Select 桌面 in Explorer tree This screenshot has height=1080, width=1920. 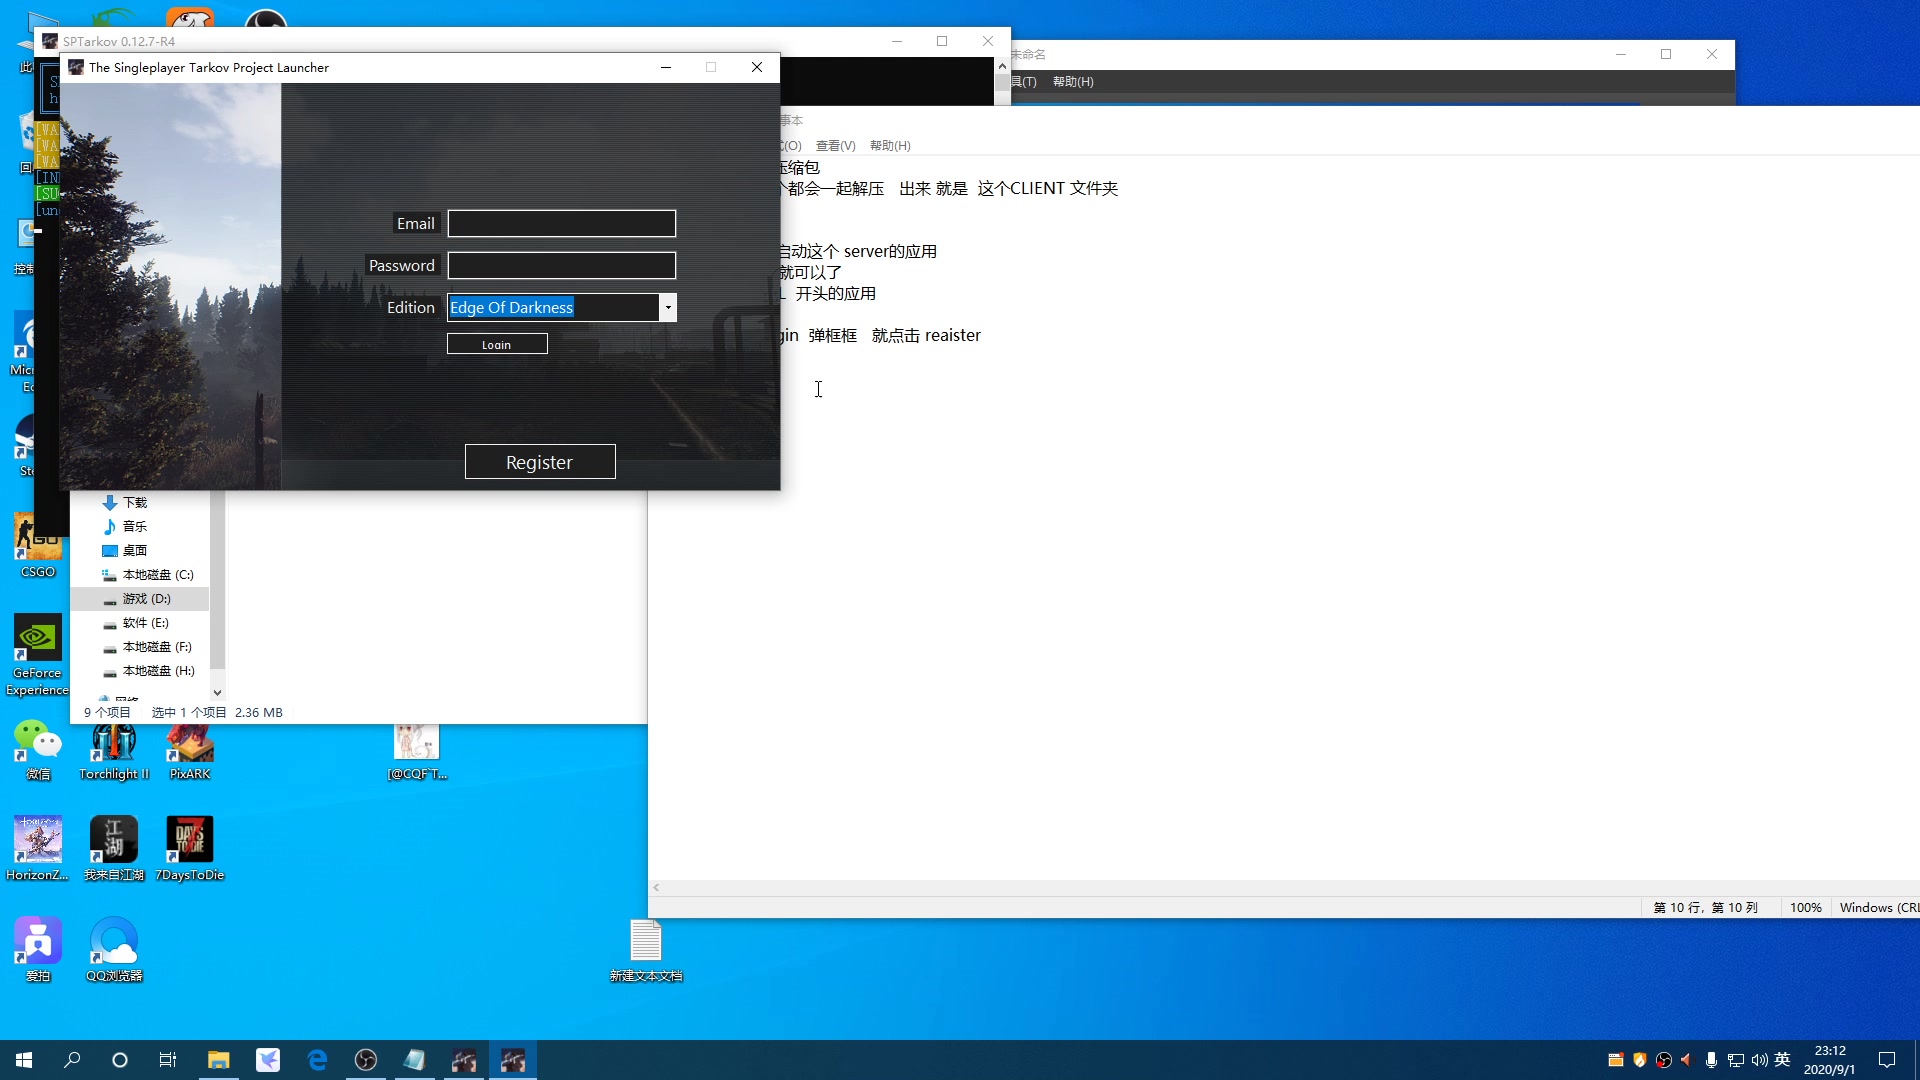coord(135,550)
